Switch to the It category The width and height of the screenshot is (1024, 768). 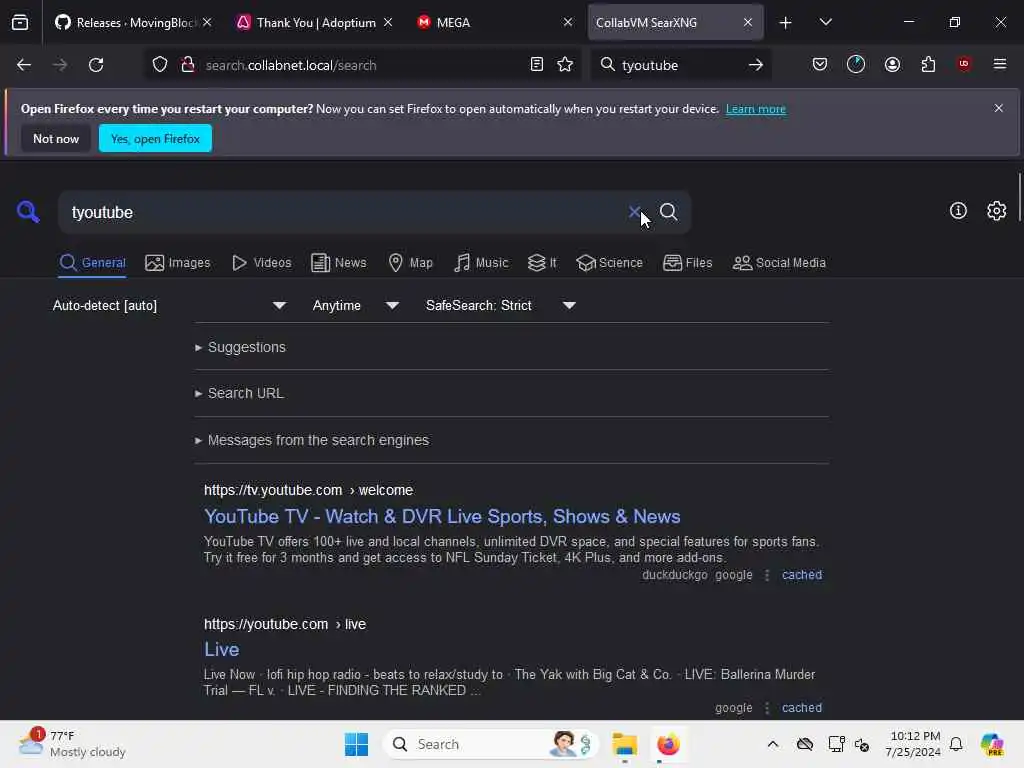(542, 263)
